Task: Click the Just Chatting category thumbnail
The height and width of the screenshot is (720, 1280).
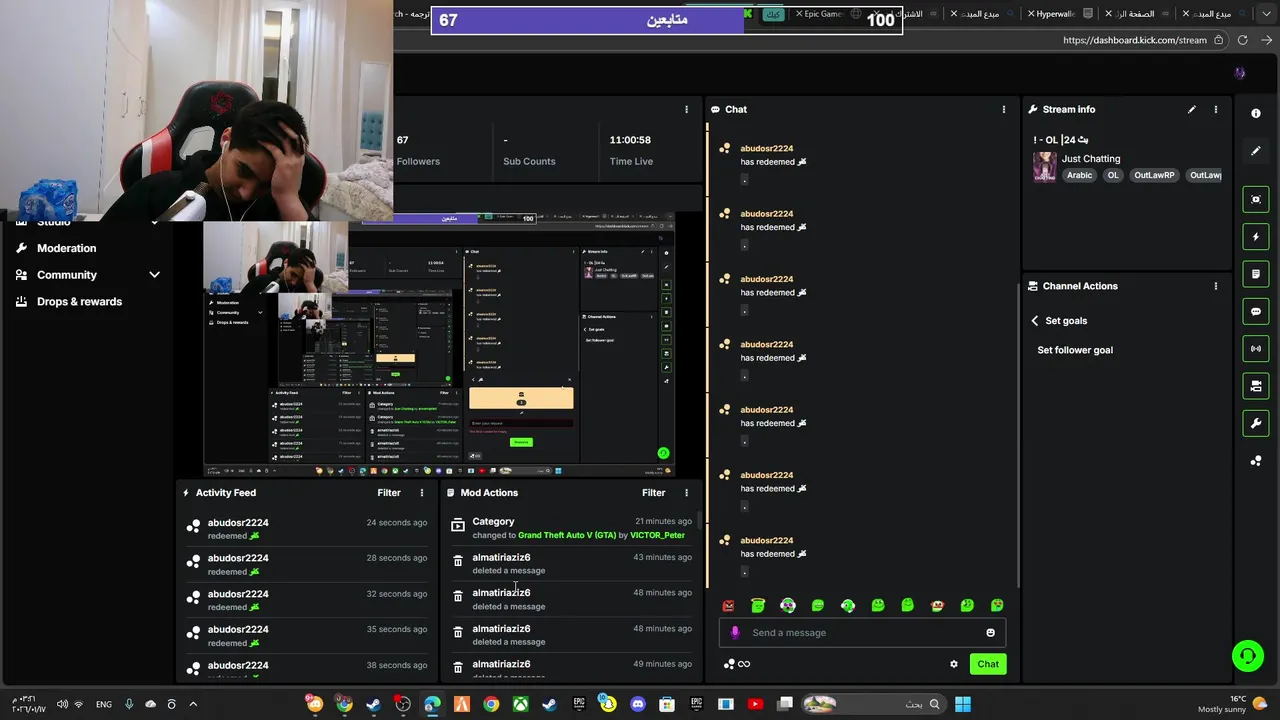Action: [x=1045, y=167]
